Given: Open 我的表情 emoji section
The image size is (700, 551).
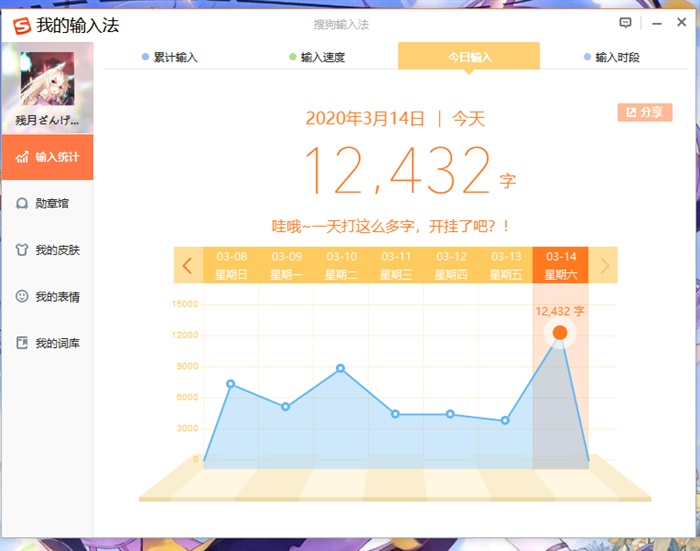Looking at the screenshot, I should pyautogui.click(x=47, y=297).
